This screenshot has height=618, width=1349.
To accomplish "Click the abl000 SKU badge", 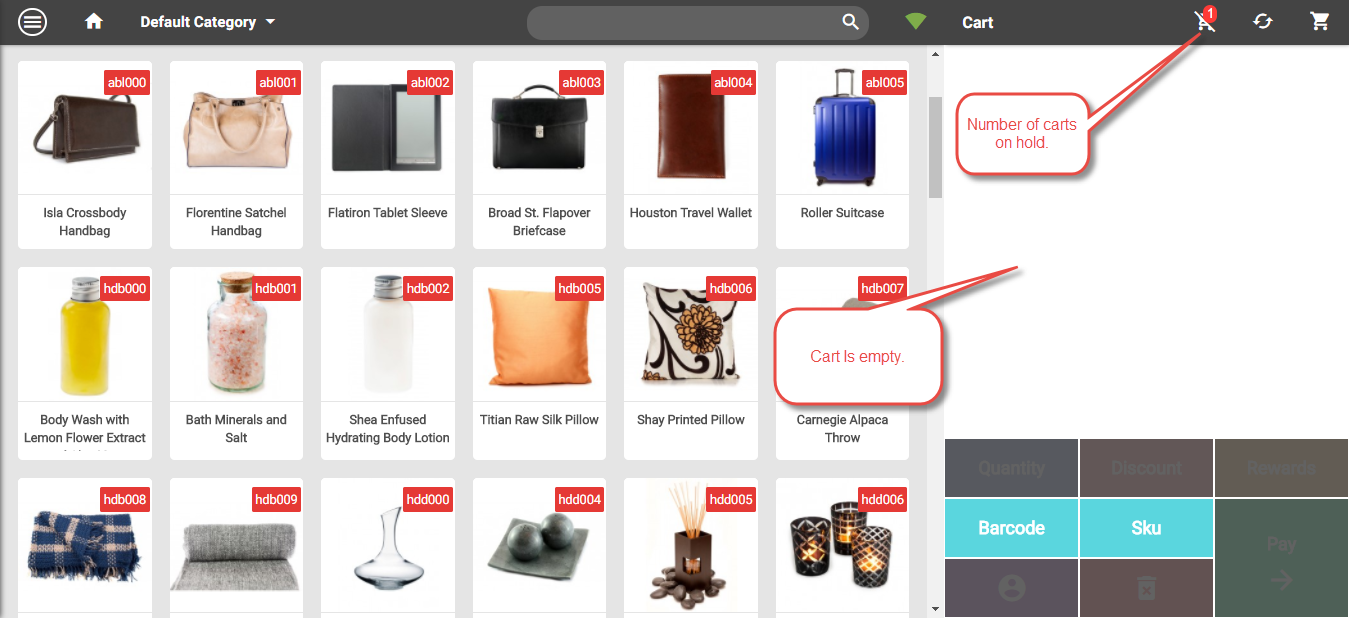I will (127, 82).
